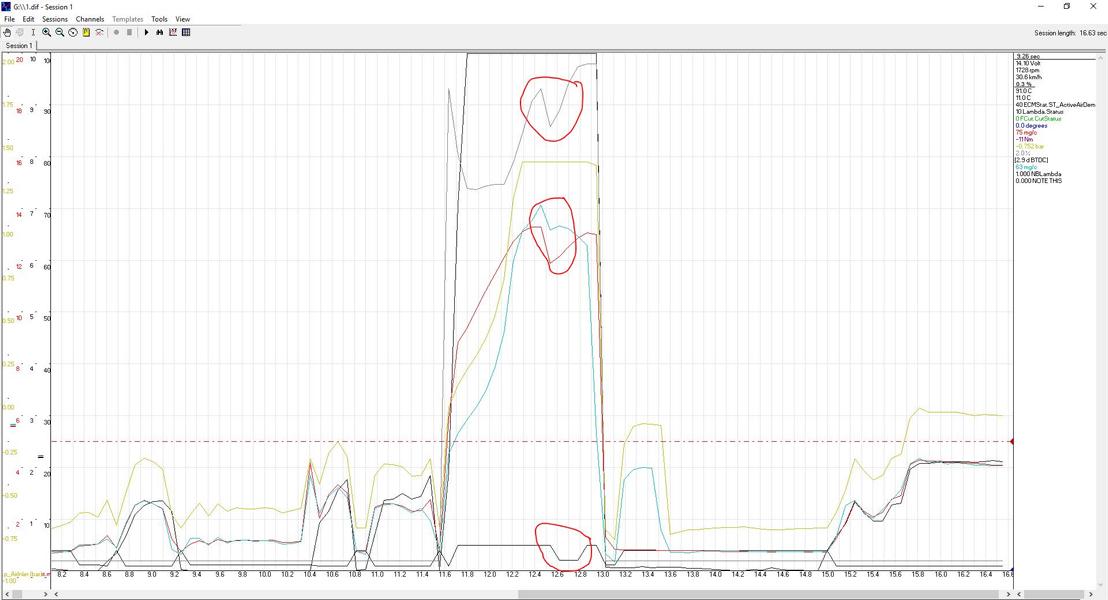This screenshot has height=600, width=1108.
Task: Open the Sessions menu
Action: (x=54, y=19)
